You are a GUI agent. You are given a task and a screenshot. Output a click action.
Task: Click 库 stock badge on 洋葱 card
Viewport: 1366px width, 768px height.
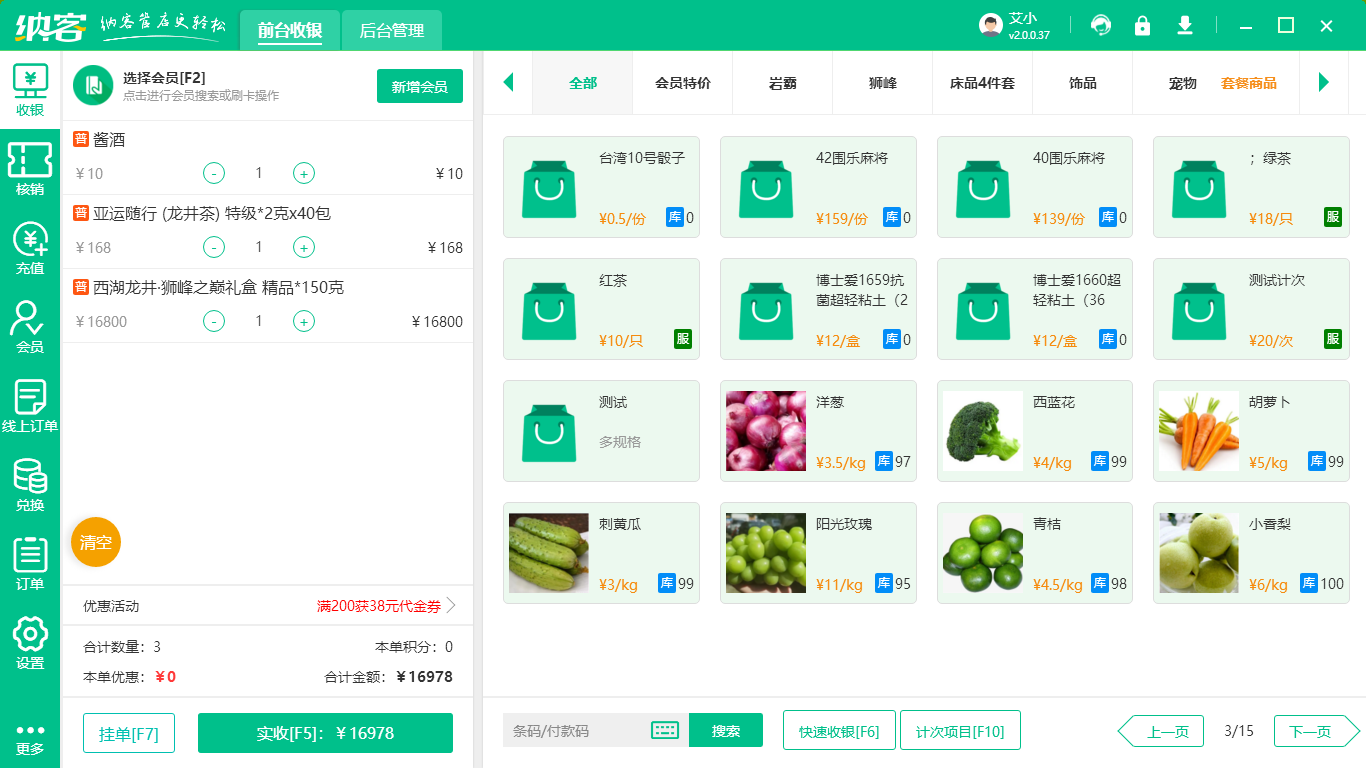[x=884, y=461]
